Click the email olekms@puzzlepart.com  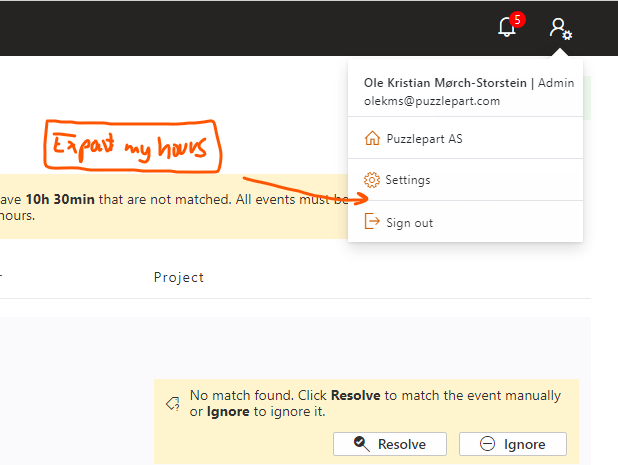(432, 101)
